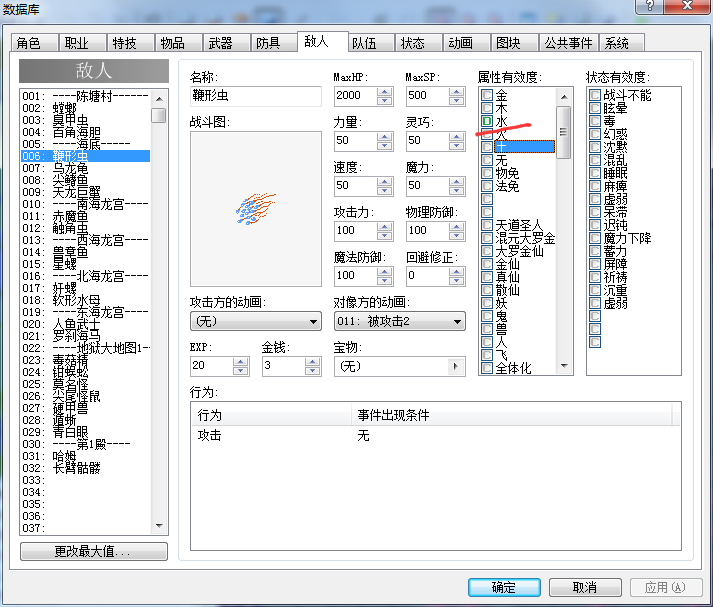Open the 队伍 tab
Screen dimensions: 713x607
(372, 43)
